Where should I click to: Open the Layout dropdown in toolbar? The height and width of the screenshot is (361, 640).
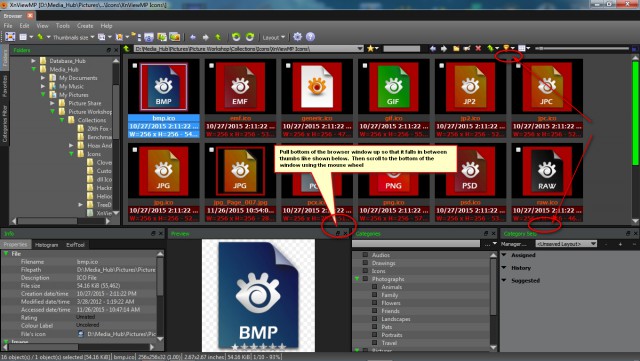(x=273, y=37)
